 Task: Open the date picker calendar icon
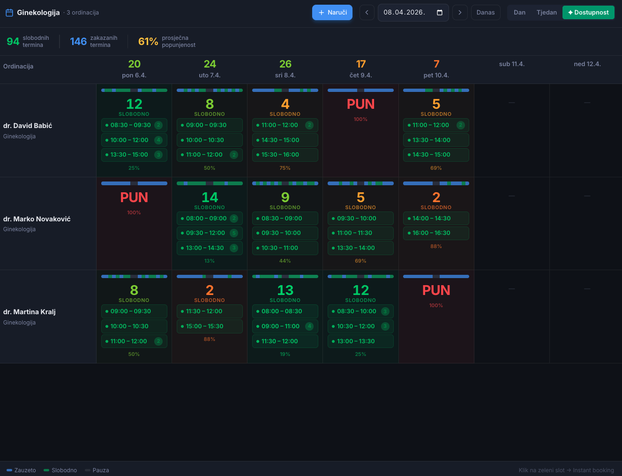[x=440, y=13]
